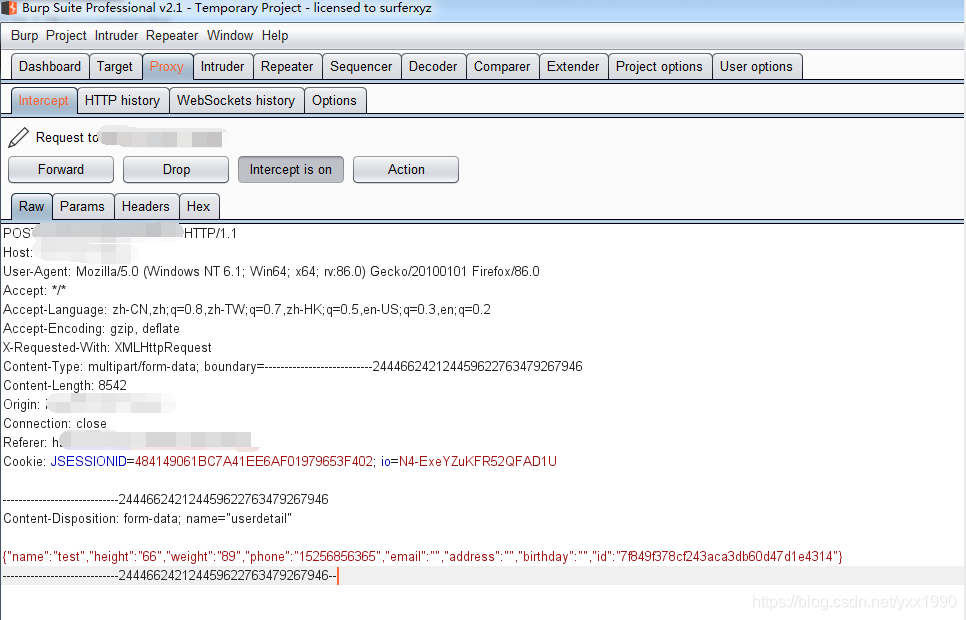Click the Accept-Encoding: gzip, deflate line
Screen dimensions: 966x620
coord(91,328)
